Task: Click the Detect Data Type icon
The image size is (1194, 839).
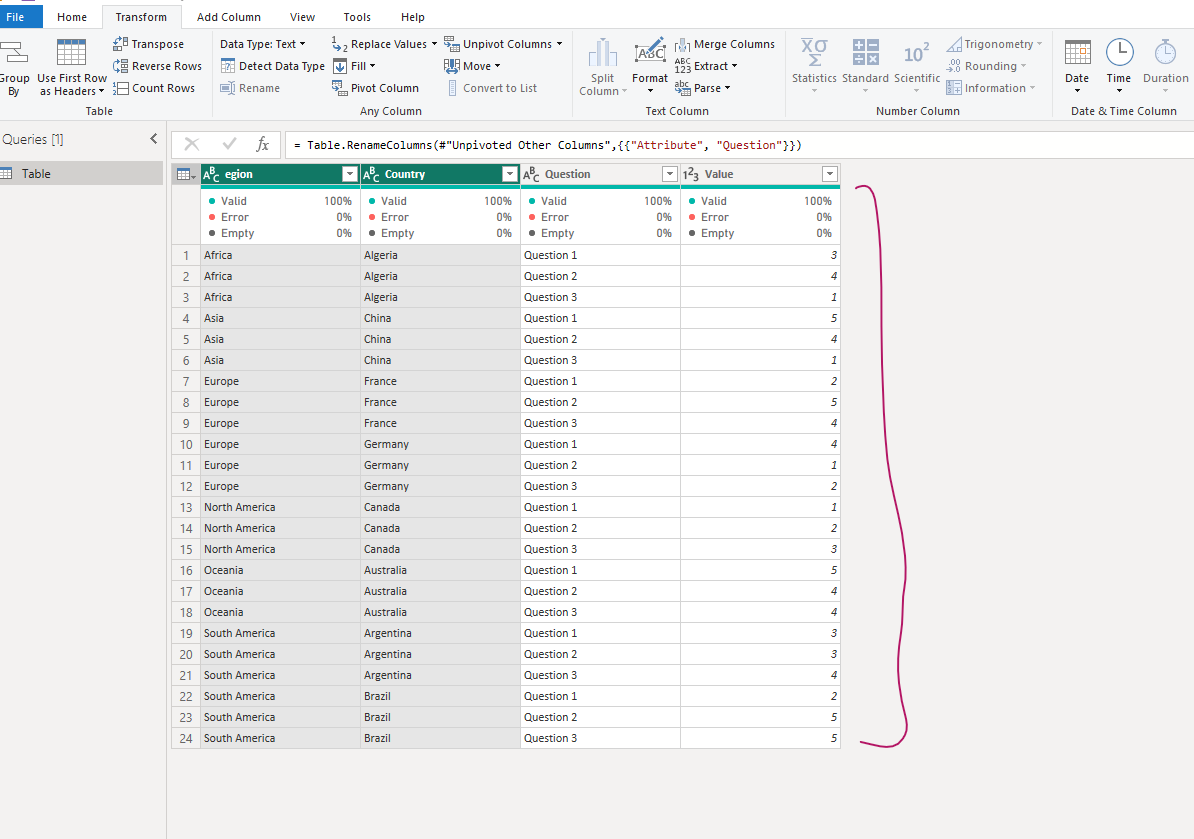Action: click(228, 66)
